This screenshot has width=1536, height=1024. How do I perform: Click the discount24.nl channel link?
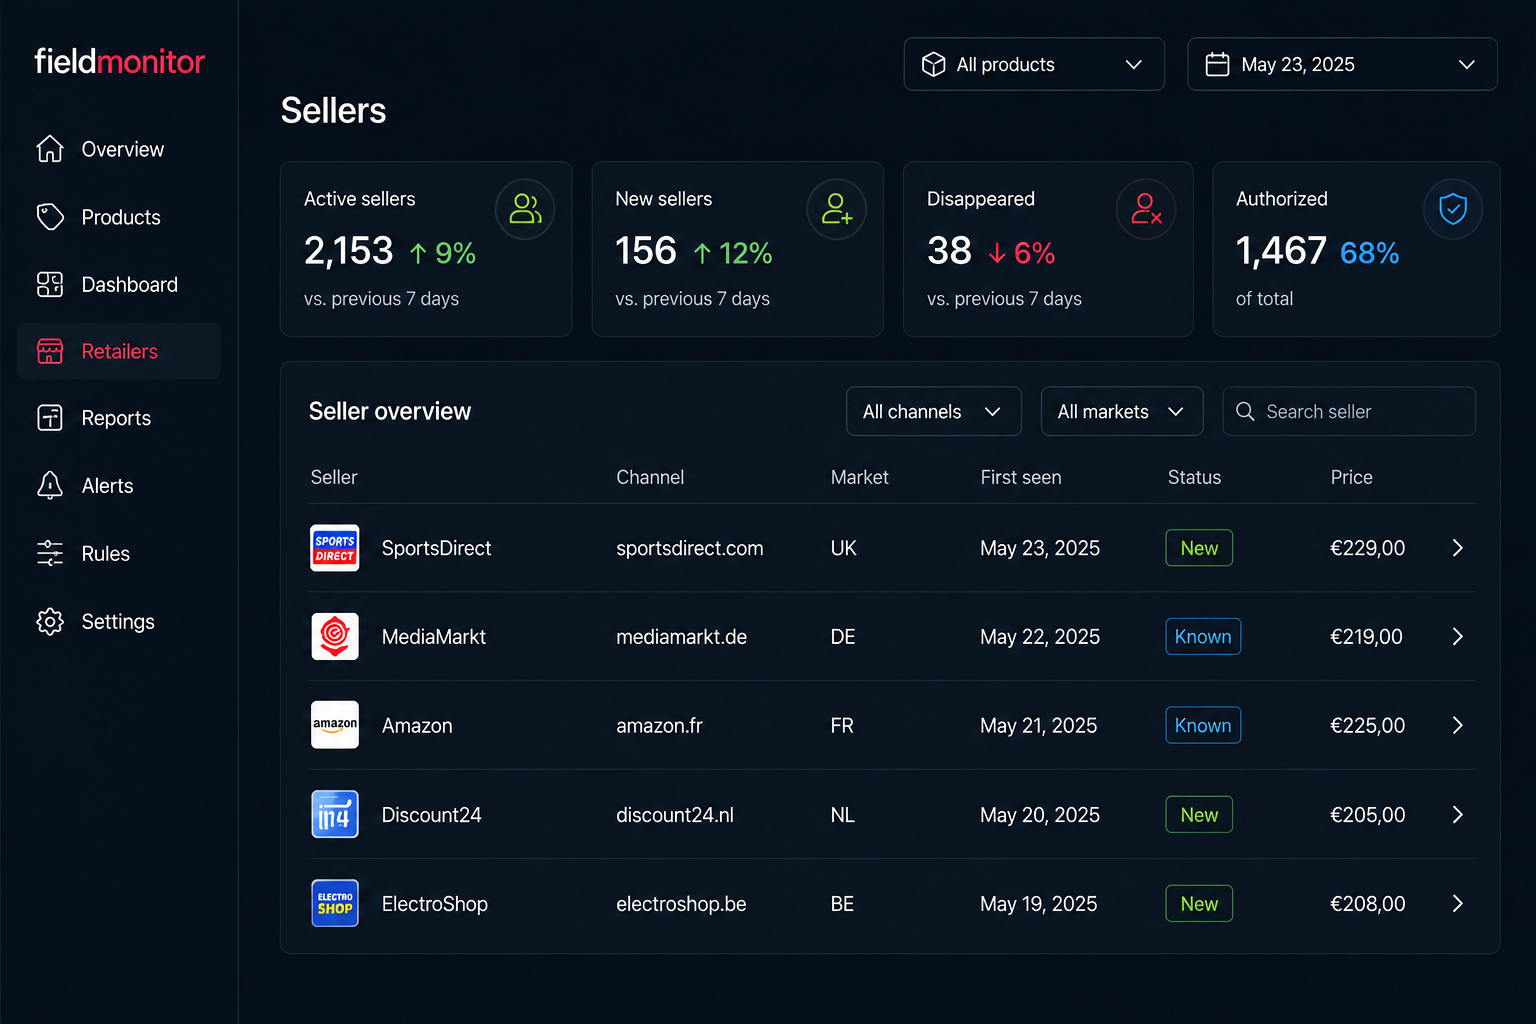[675, 815]
